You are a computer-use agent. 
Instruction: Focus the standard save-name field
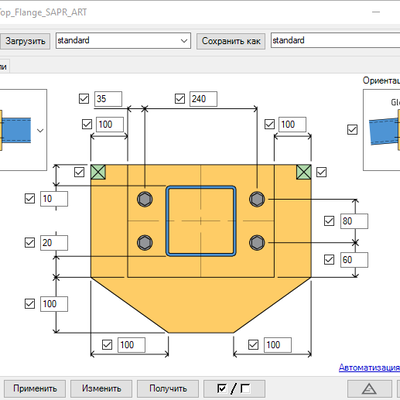[x=335, y=40]
